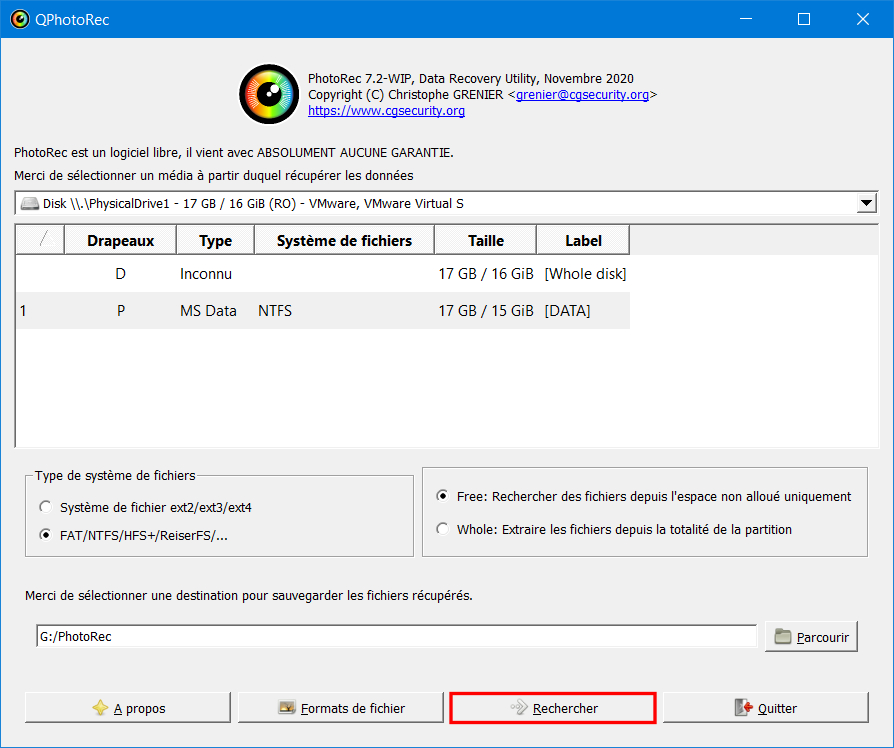Click the arrow icon on Rechercher button
The height and width of the screenshot is (748, 894).
click(519, 708)
